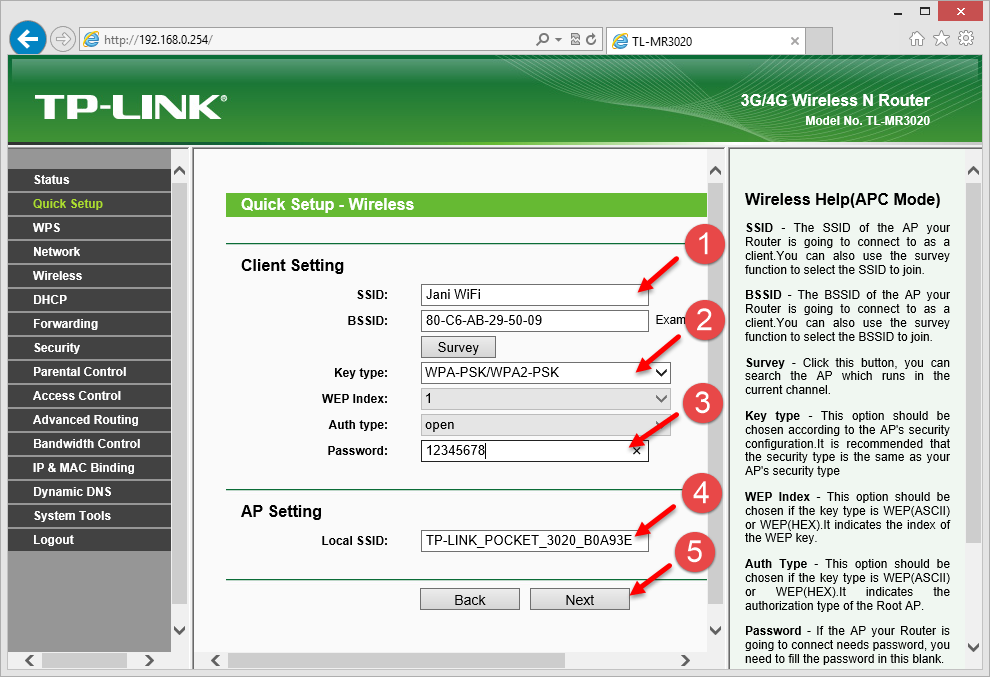
Task: Click the help panel scroll down arrow
Action: (x=973, y=647)
